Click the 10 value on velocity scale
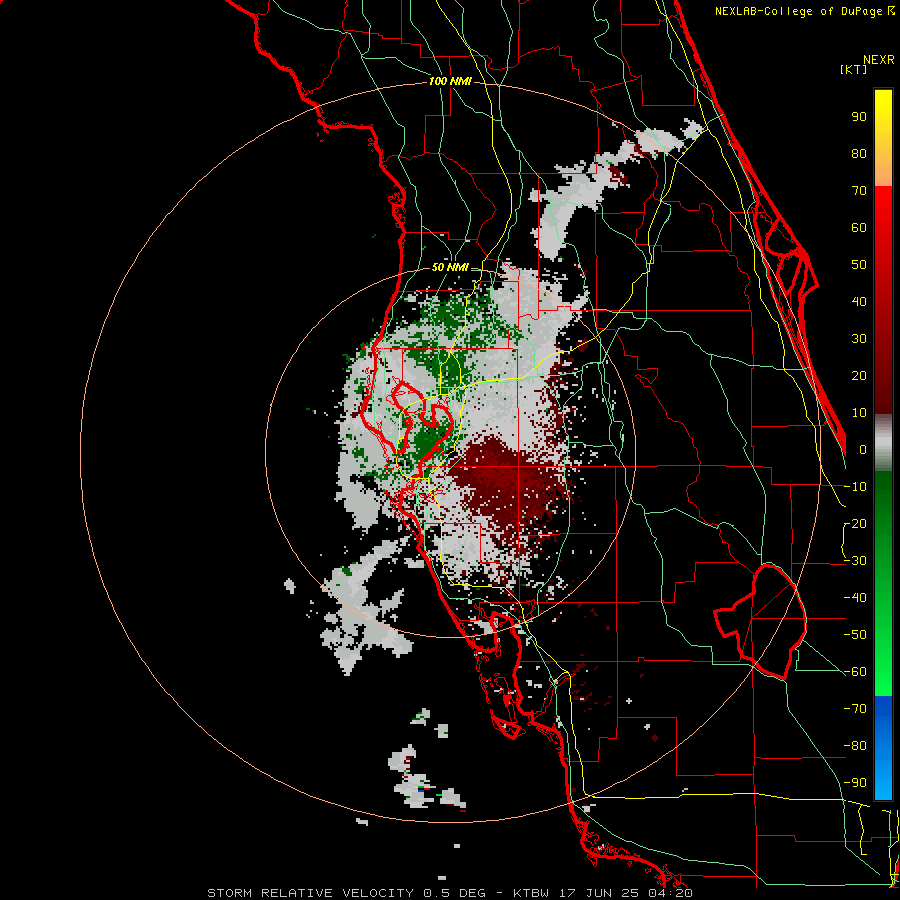The image size is (900, 900). (x=859, y=413)
